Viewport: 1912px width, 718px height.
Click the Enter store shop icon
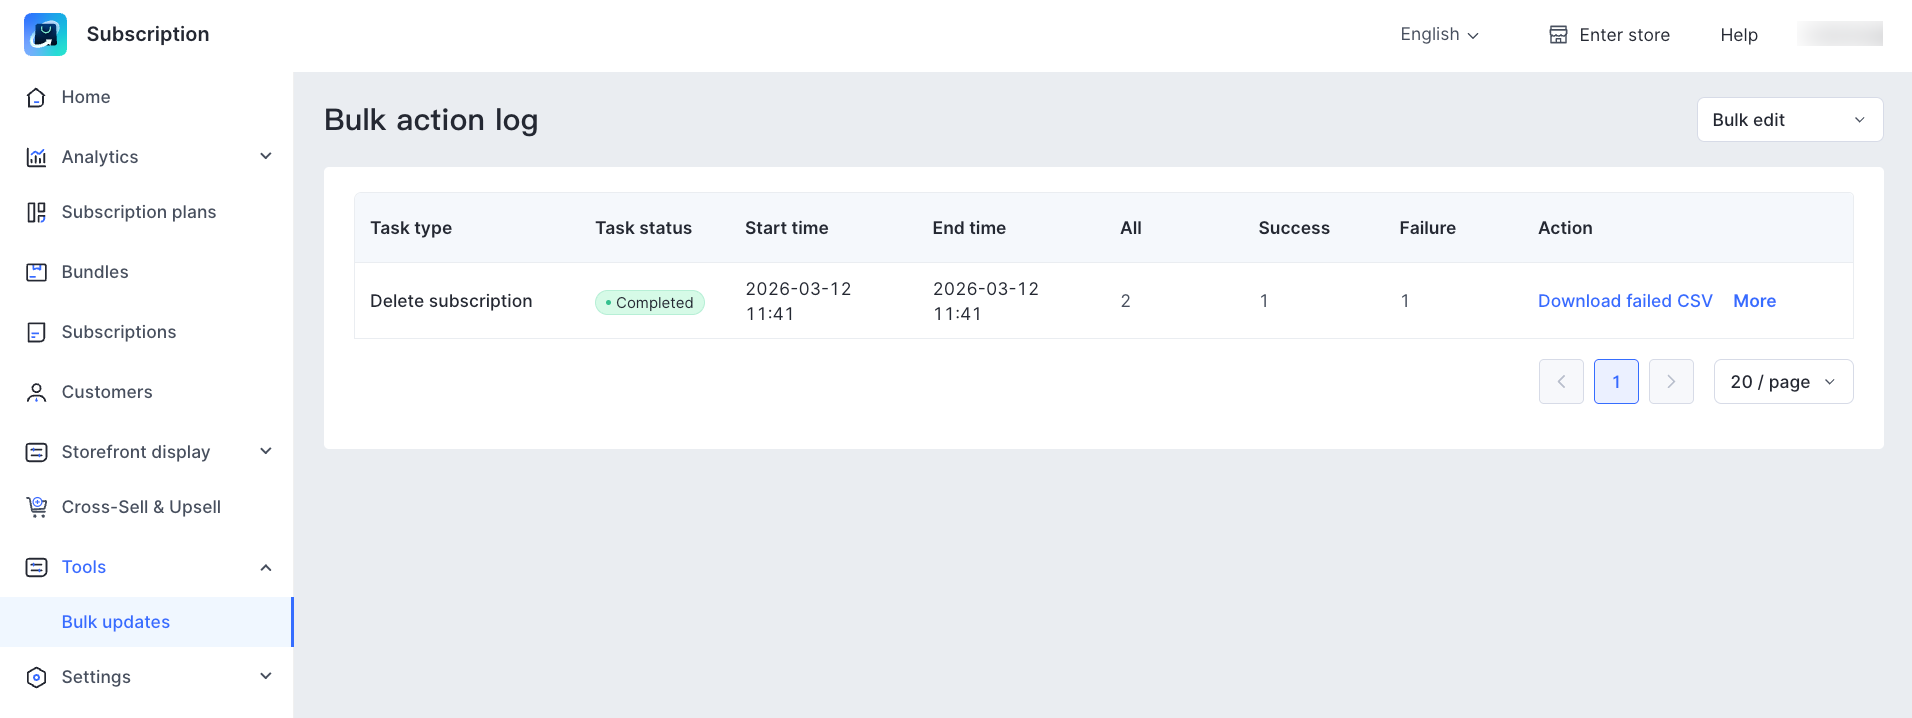1558,35
